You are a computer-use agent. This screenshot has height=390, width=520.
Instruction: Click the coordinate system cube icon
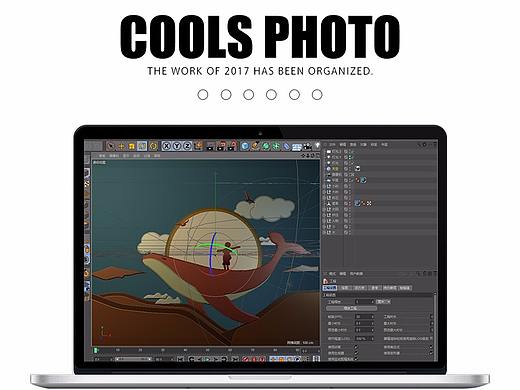198,146
